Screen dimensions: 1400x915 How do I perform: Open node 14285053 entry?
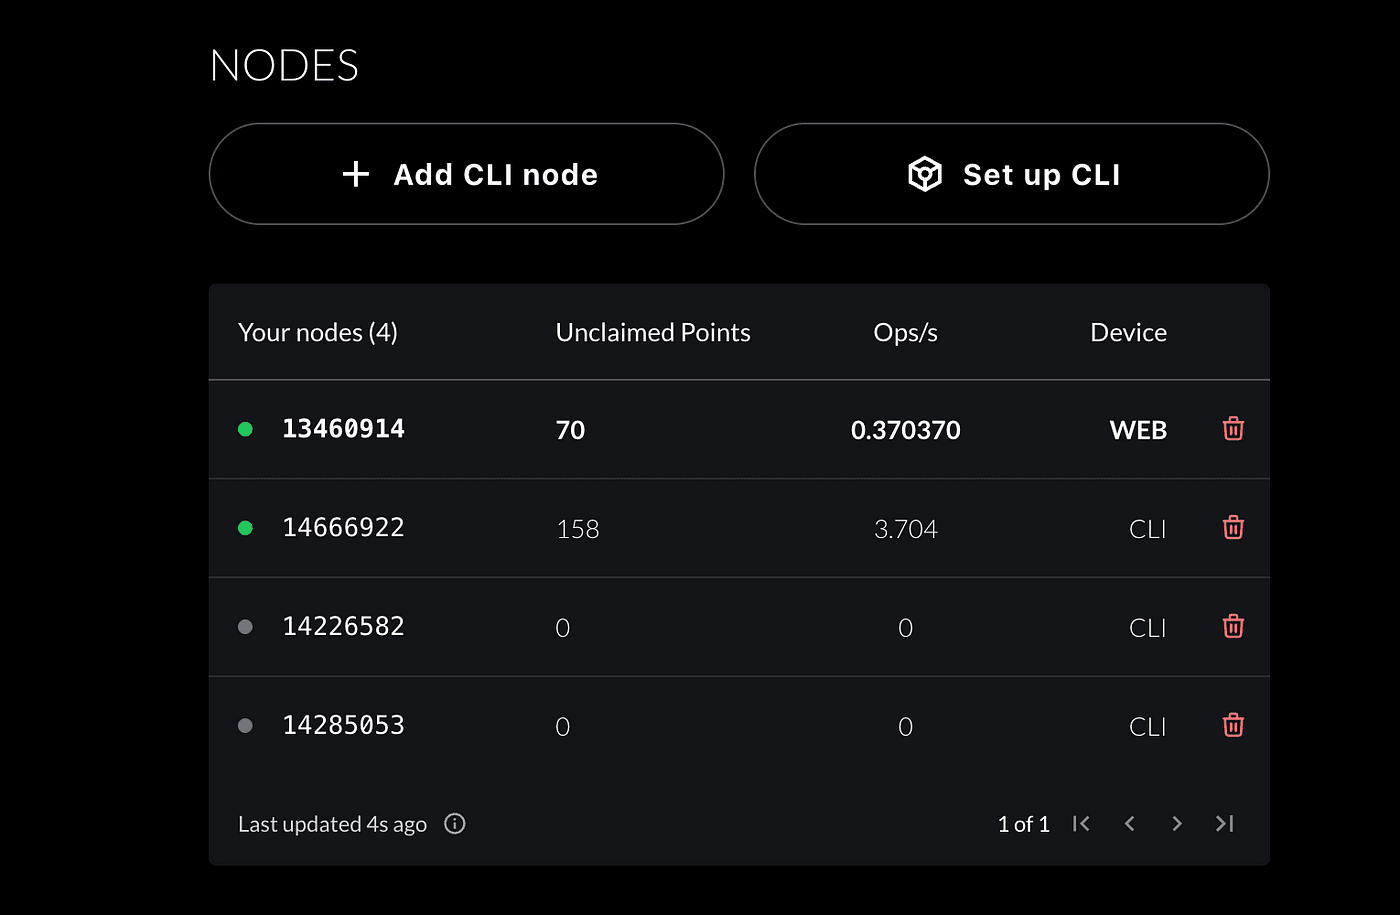[x=739, y=726]
